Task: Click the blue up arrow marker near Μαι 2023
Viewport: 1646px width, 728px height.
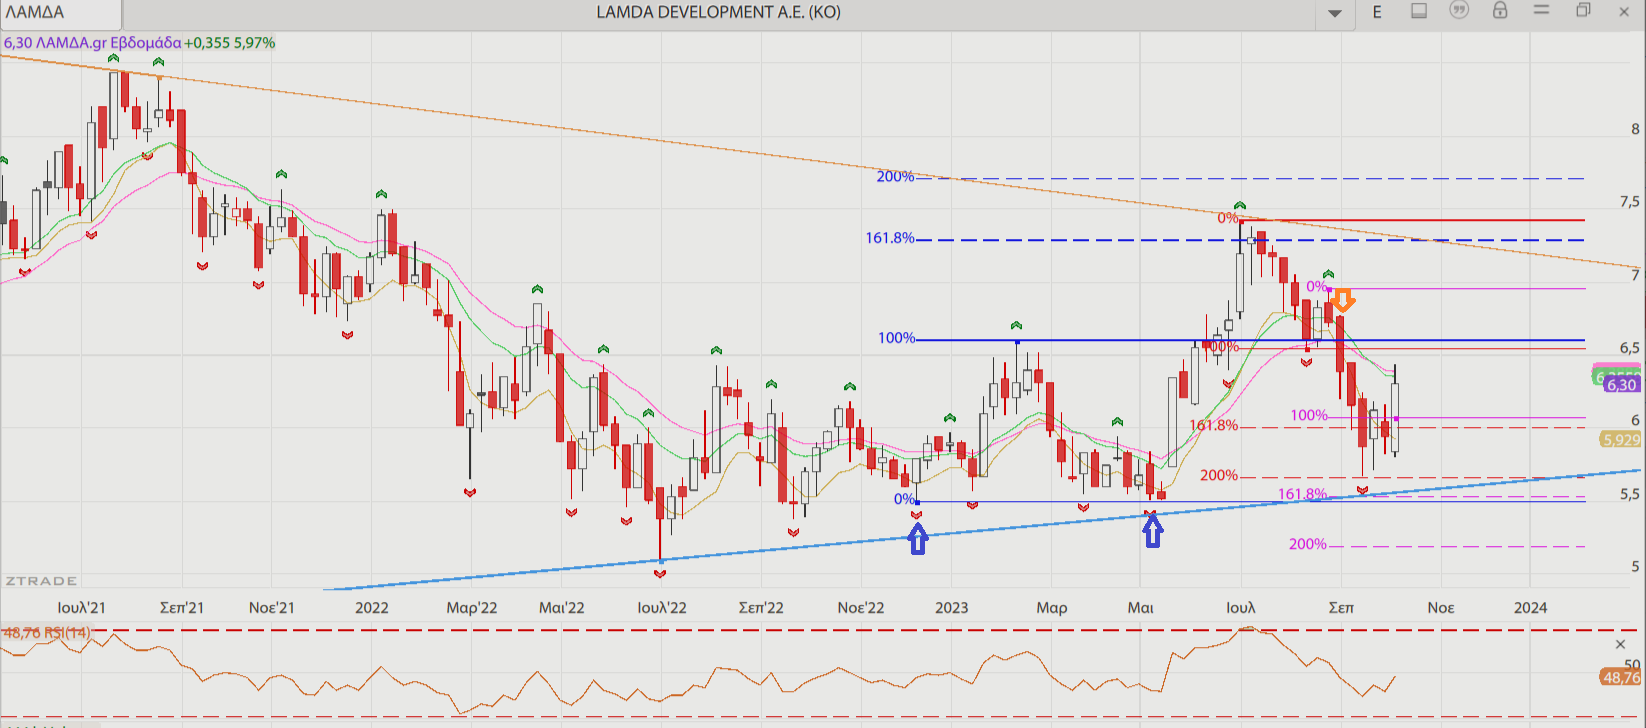Action: point(1152,531)
